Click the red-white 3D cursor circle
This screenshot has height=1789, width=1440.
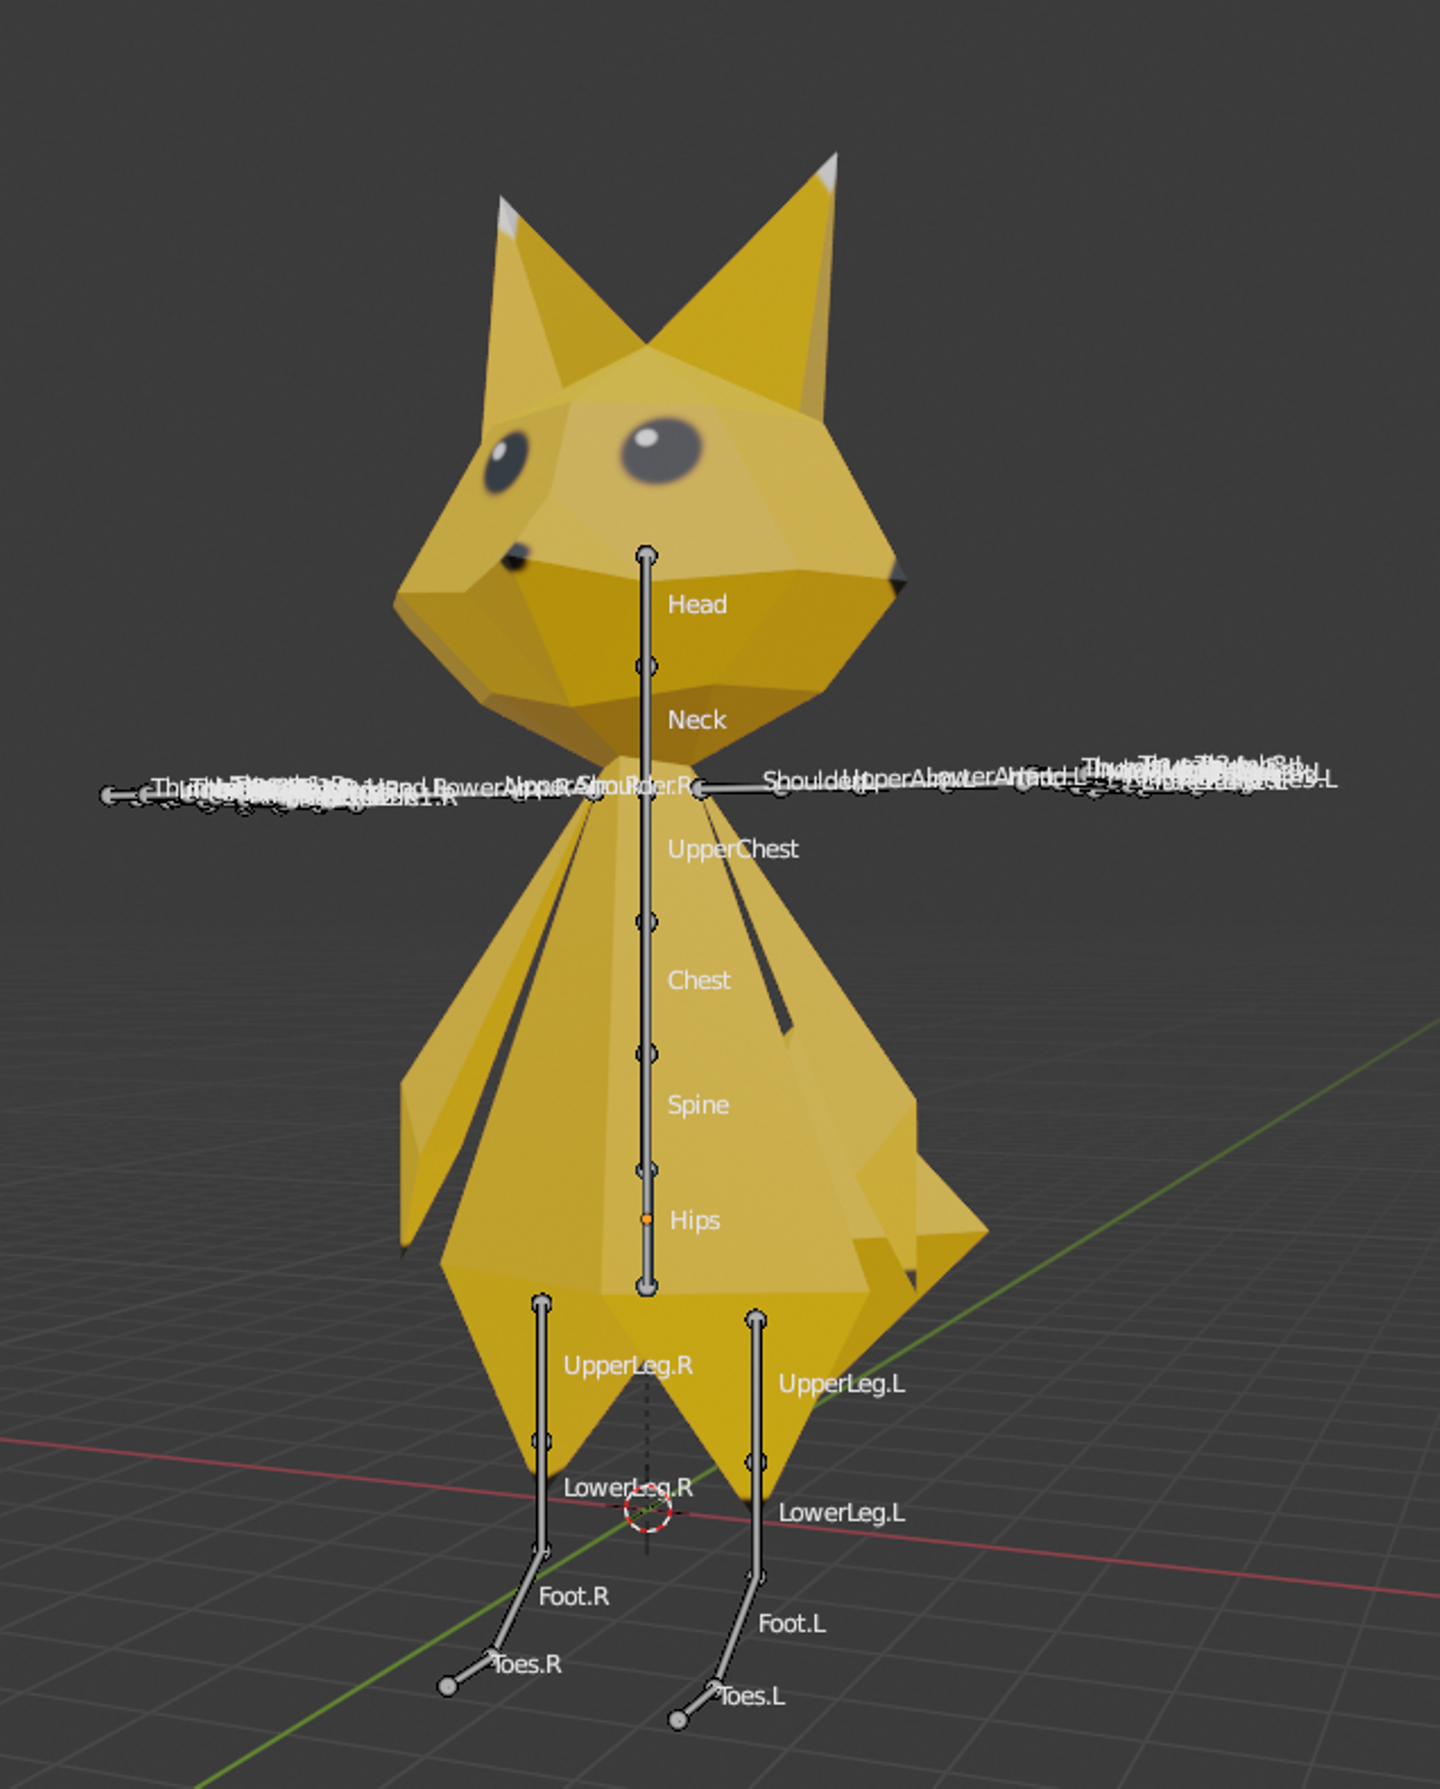coord(648,1509)
